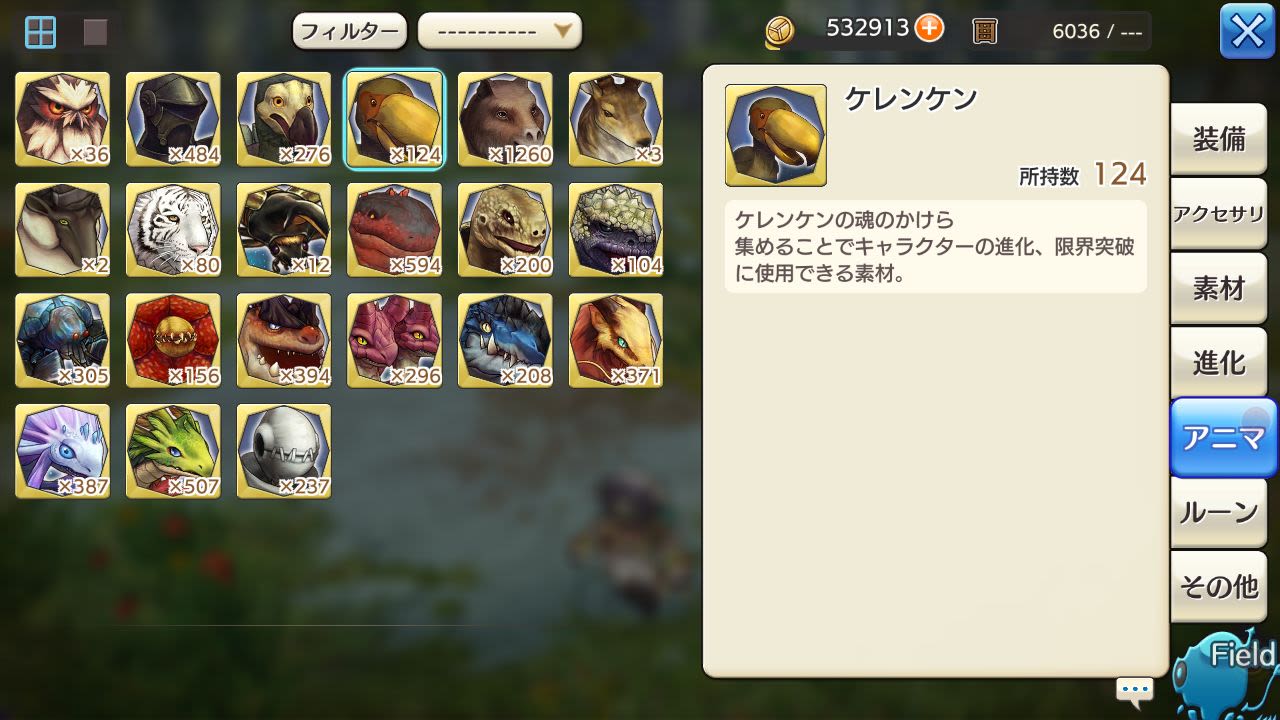
Task: Go to the その他 others tab
Action: (1219, 586)
